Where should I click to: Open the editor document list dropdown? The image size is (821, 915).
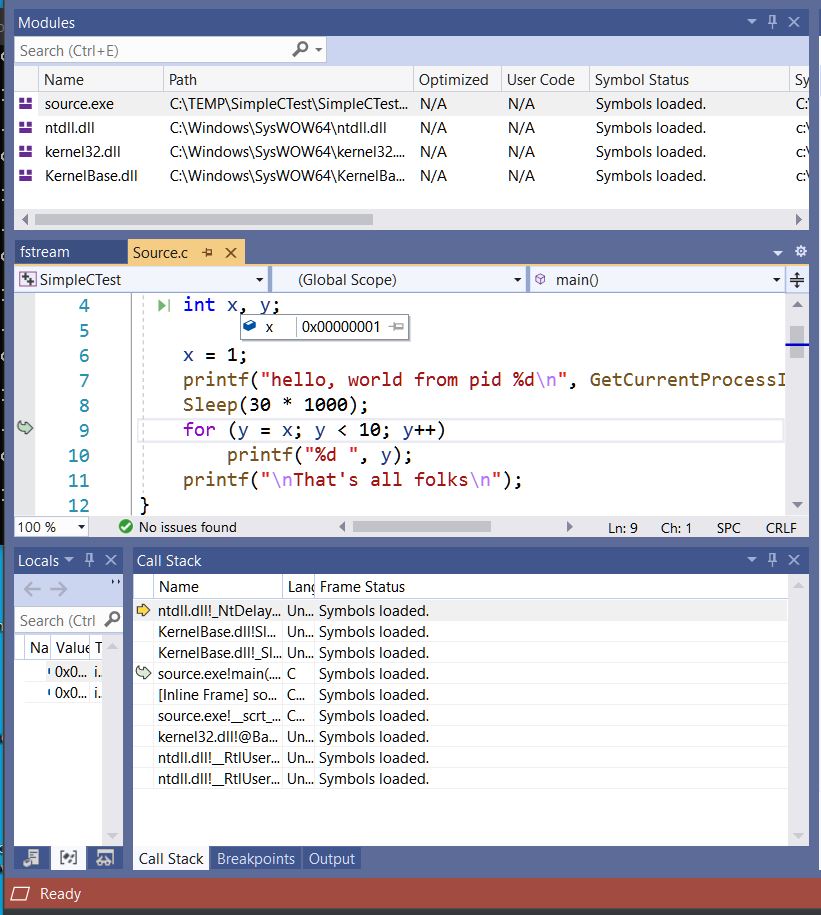(777, 253)
